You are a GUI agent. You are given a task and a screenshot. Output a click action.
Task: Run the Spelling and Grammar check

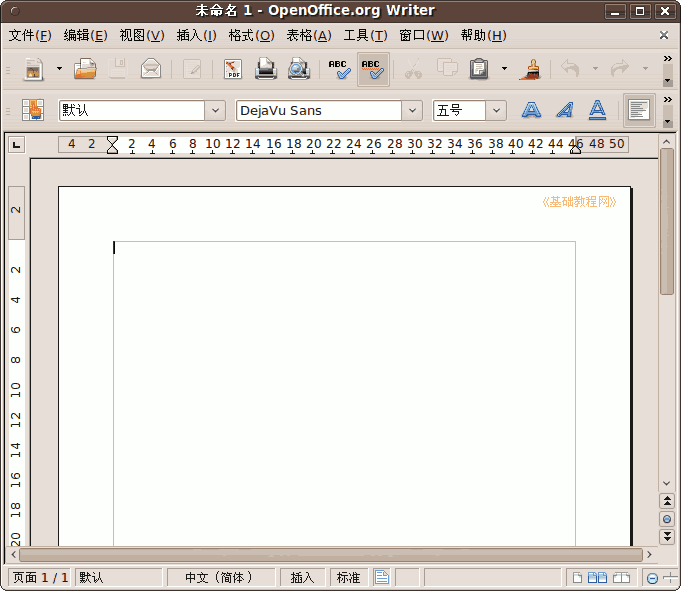click(x=340, y=69)
